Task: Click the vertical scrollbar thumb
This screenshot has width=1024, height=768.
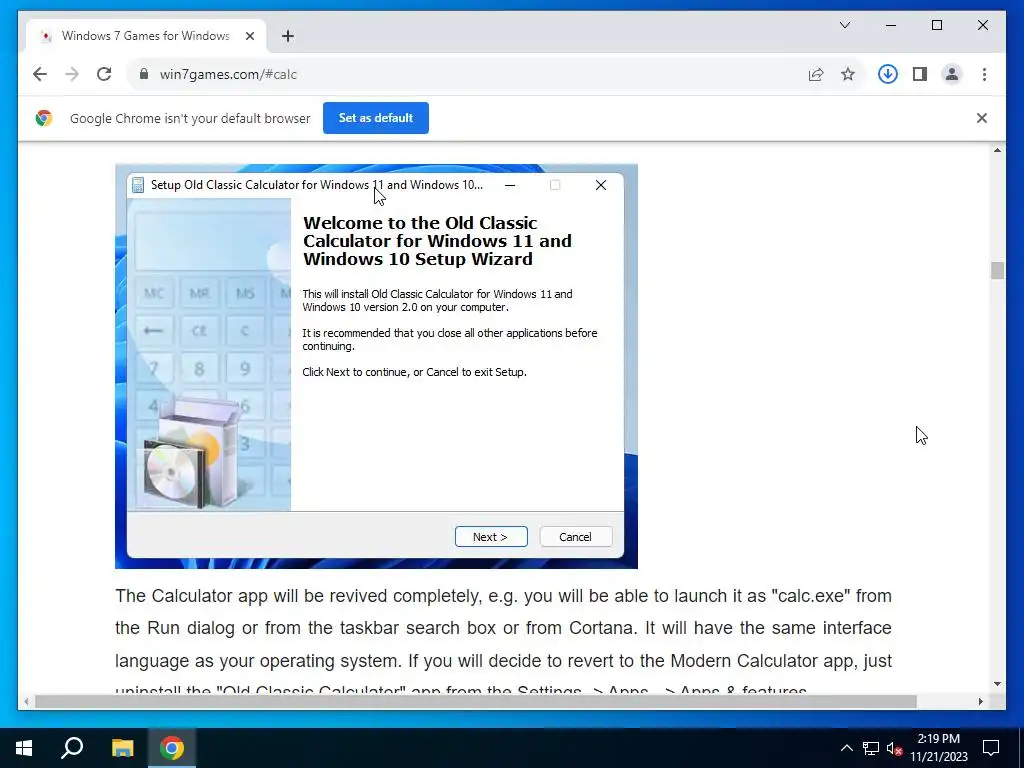Action: click(997, 270)
